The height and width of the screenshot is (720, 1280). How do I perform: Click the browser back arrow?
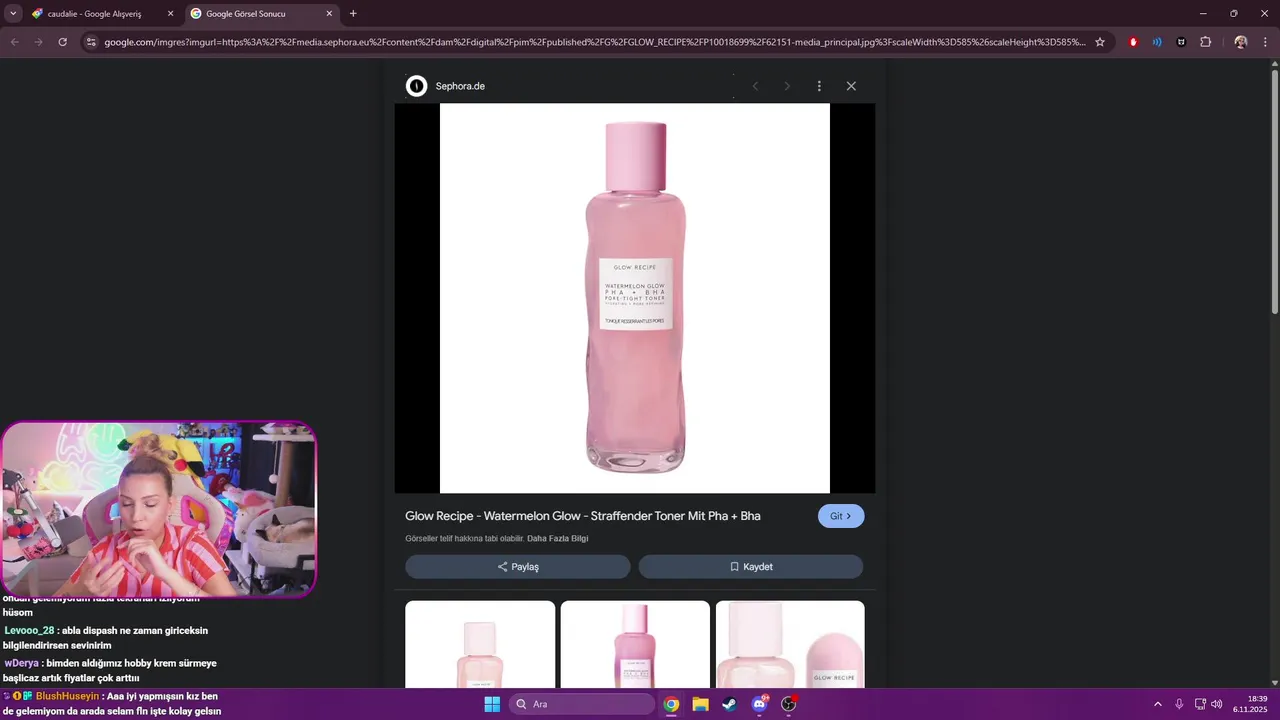[14, 42]
